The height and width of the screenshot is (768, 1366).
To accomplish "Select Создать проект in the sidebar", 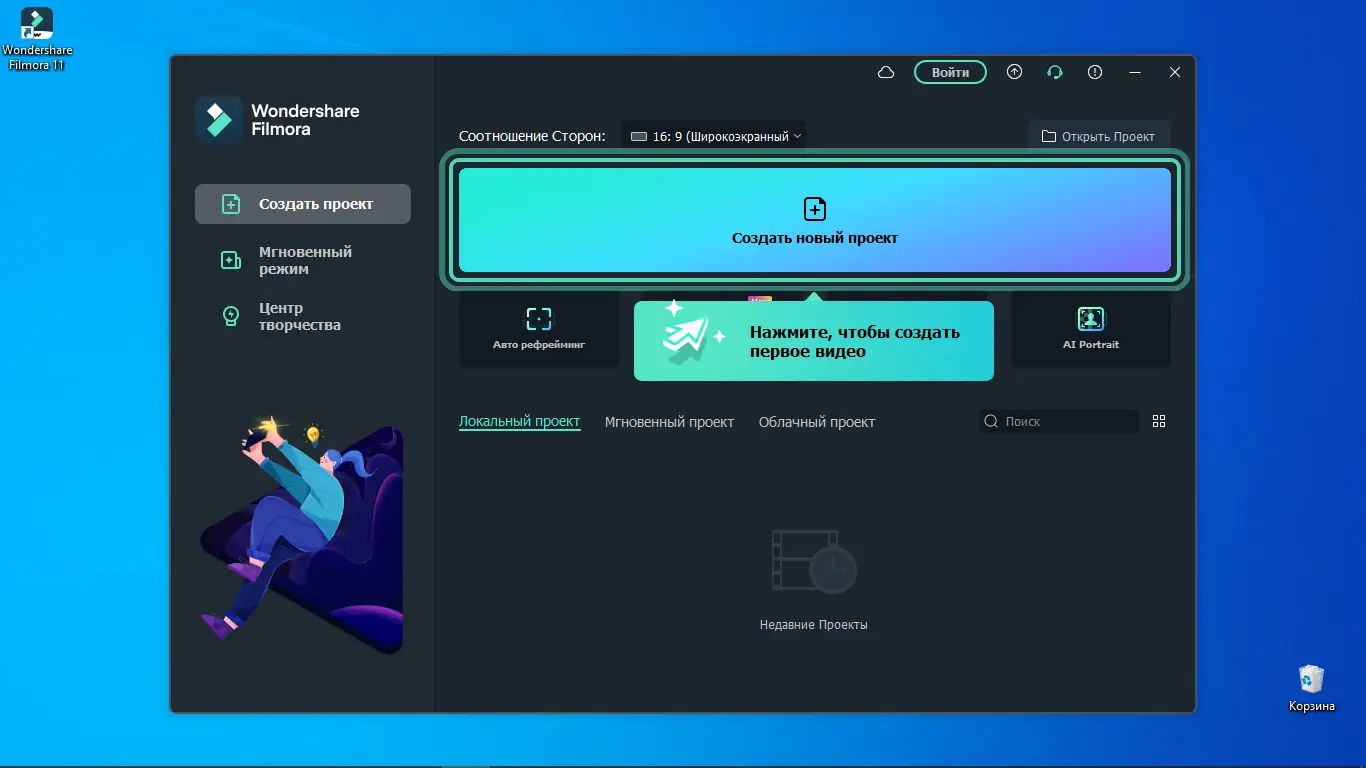I will click(x=303, y=204).
